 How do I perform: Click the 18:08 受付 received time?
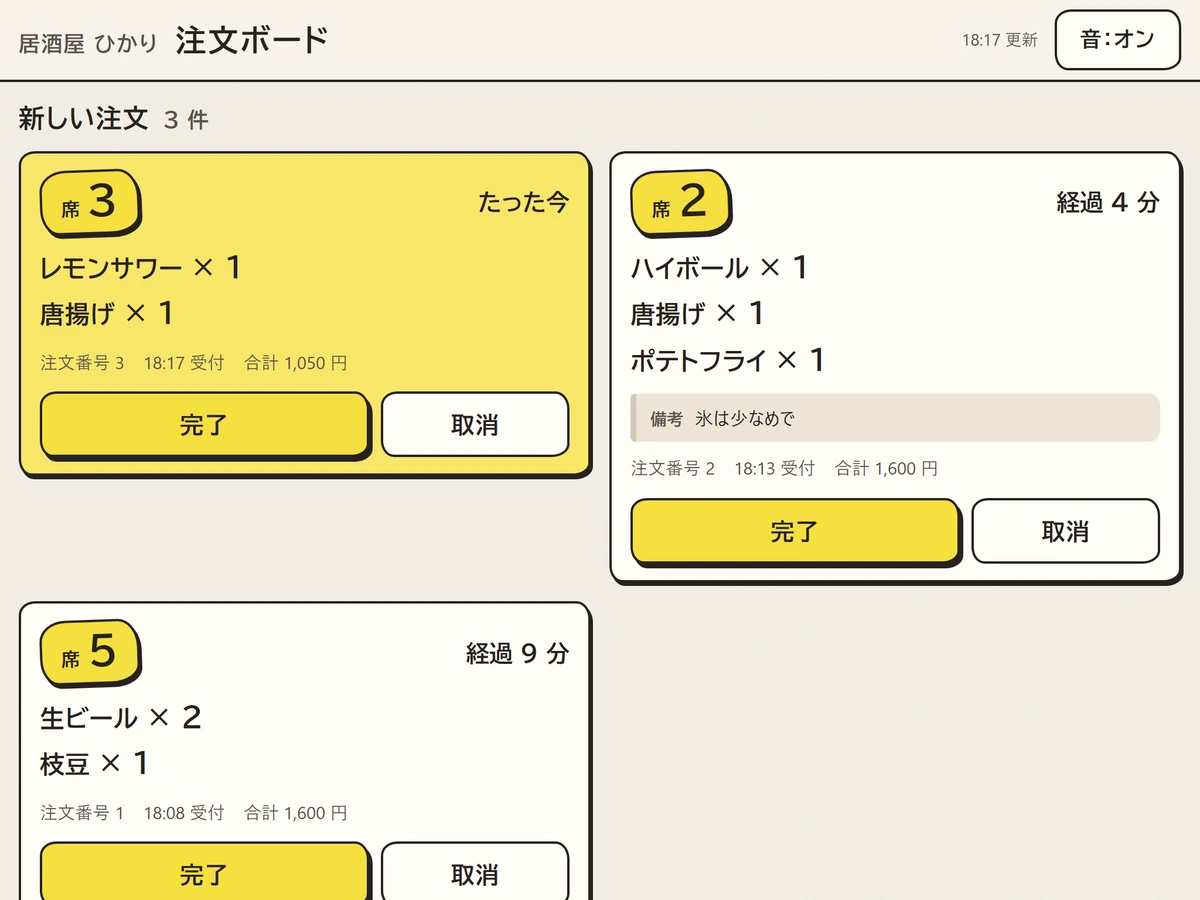(x=184, y=813)
